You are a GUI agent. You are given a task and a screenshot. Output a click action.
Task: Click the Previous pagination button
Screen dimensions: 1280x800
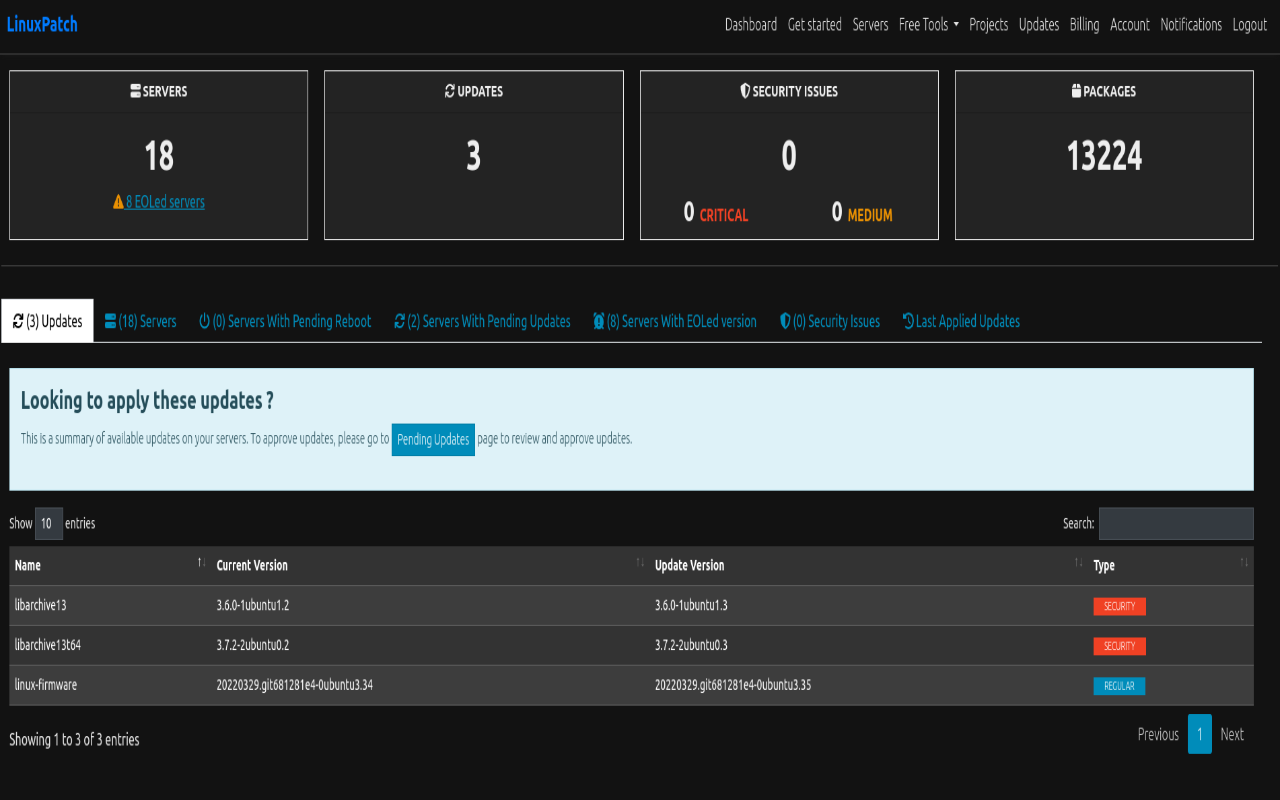coord(1158,734)
